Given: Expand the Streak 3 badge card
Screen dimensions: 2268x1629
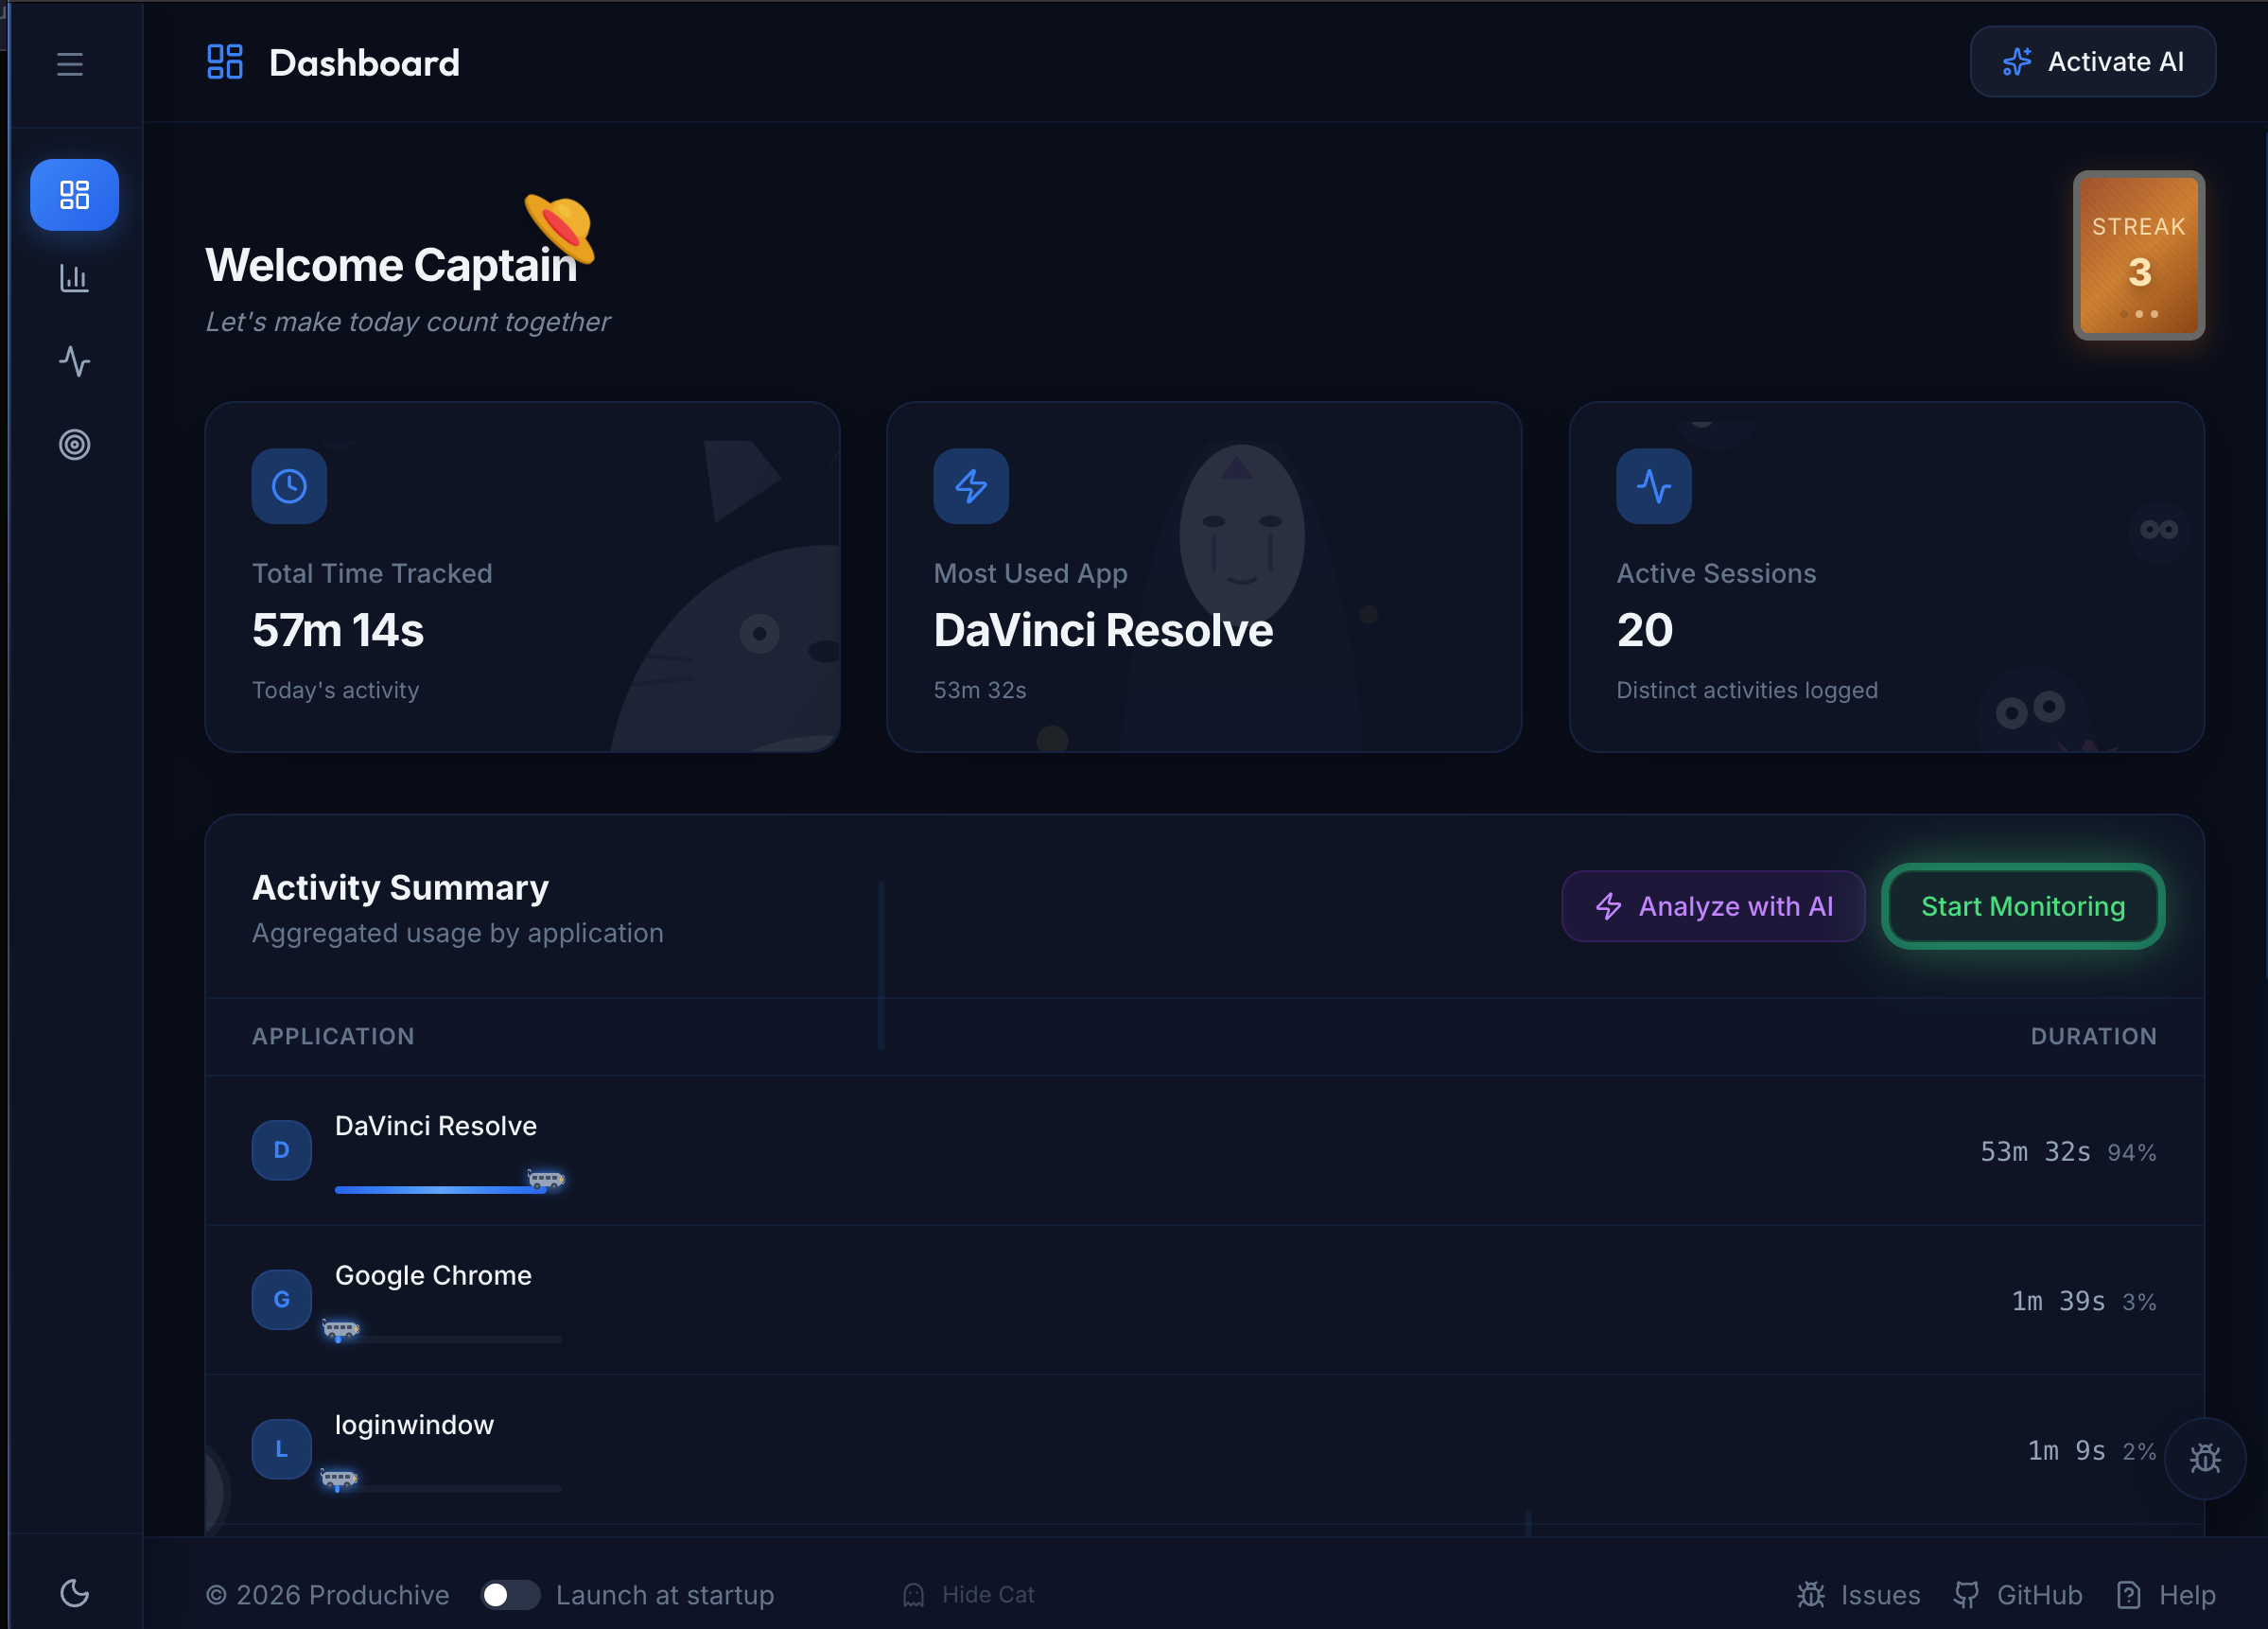Looking at the screenshot, I should coord(2138,256).
